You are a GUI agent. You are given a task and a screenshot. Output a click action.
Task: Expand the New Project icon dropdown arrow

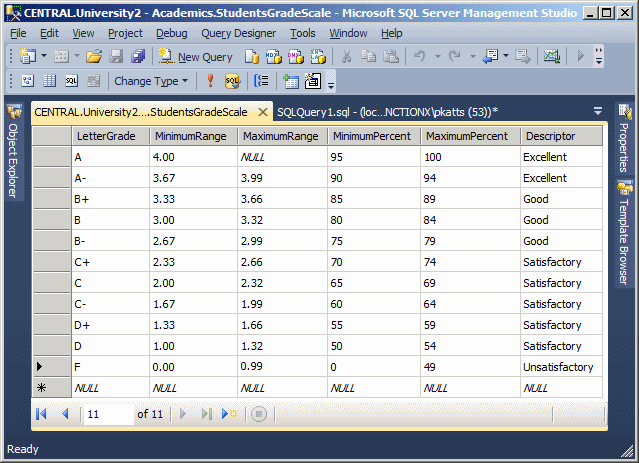[44, 56]
